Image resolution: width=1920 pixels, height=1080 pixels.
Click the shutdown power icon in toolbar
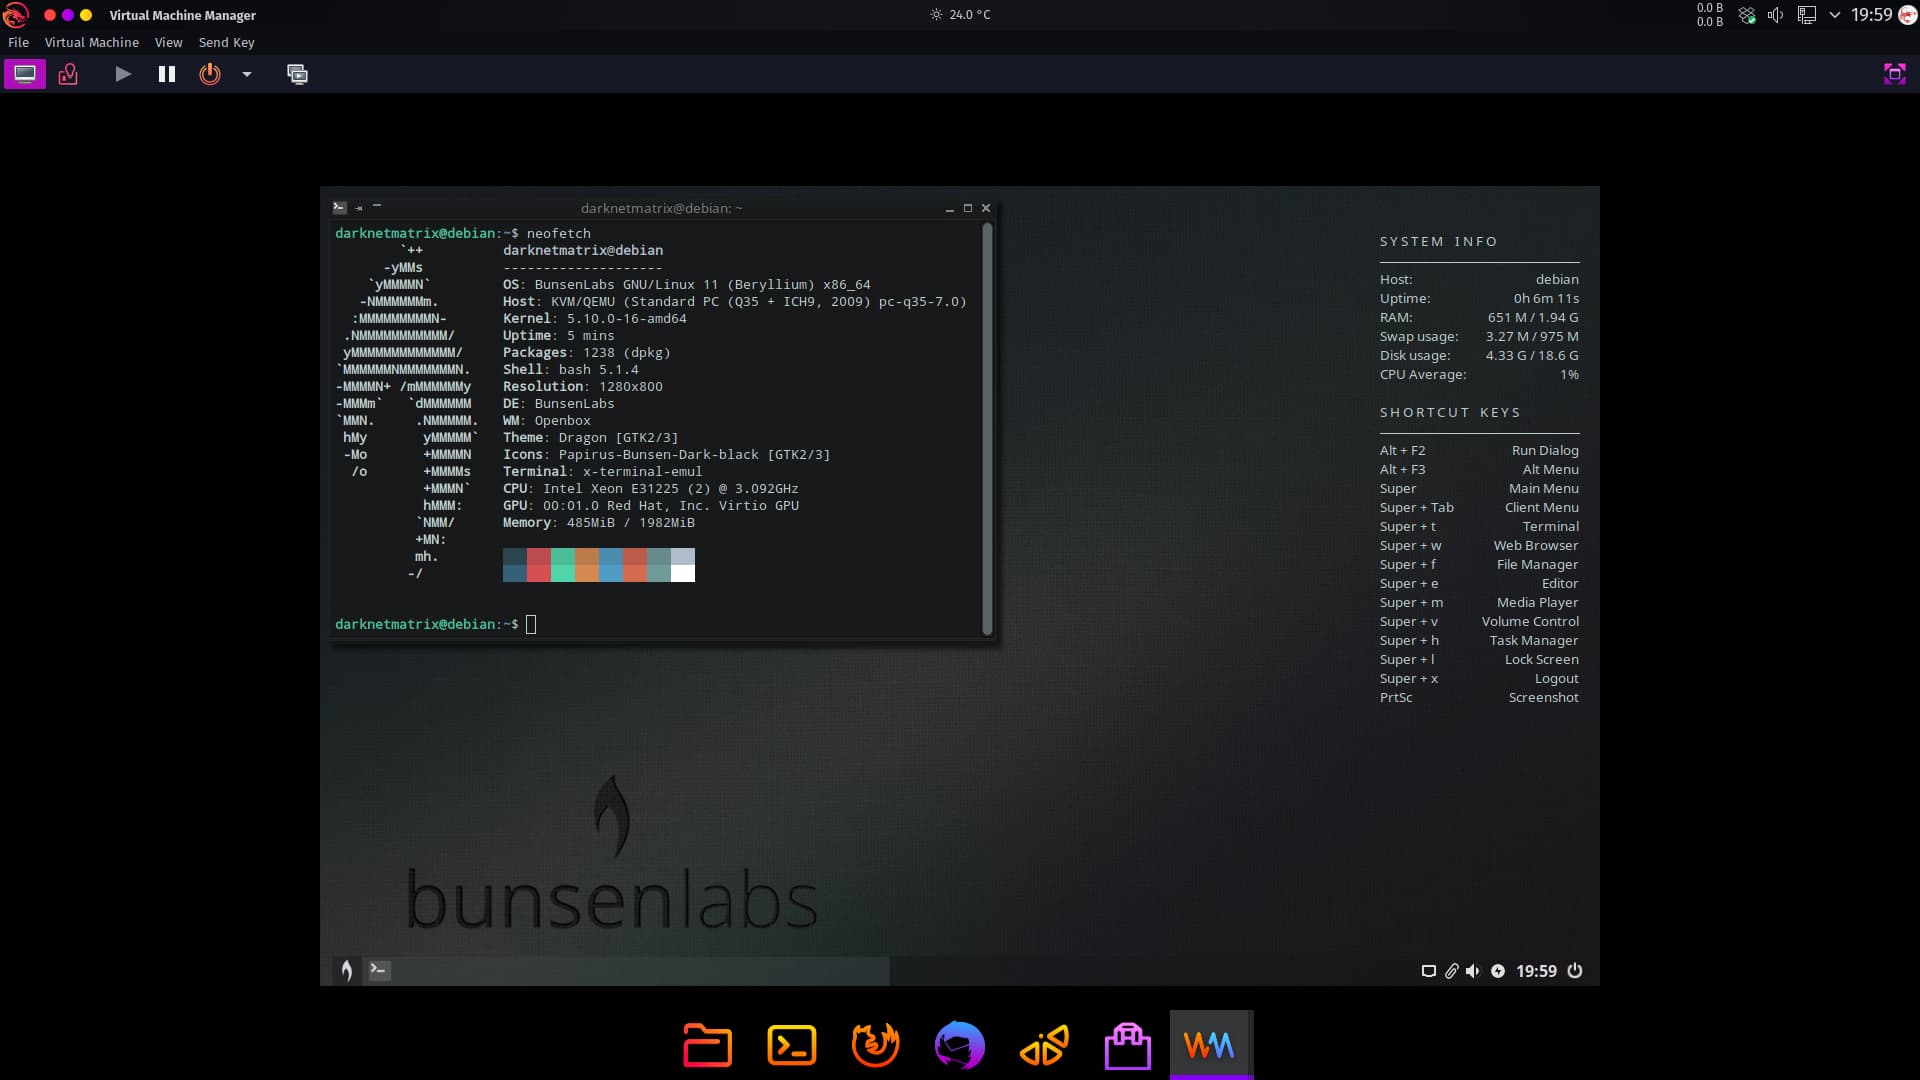pyautogui.click(x=210, y=74)
